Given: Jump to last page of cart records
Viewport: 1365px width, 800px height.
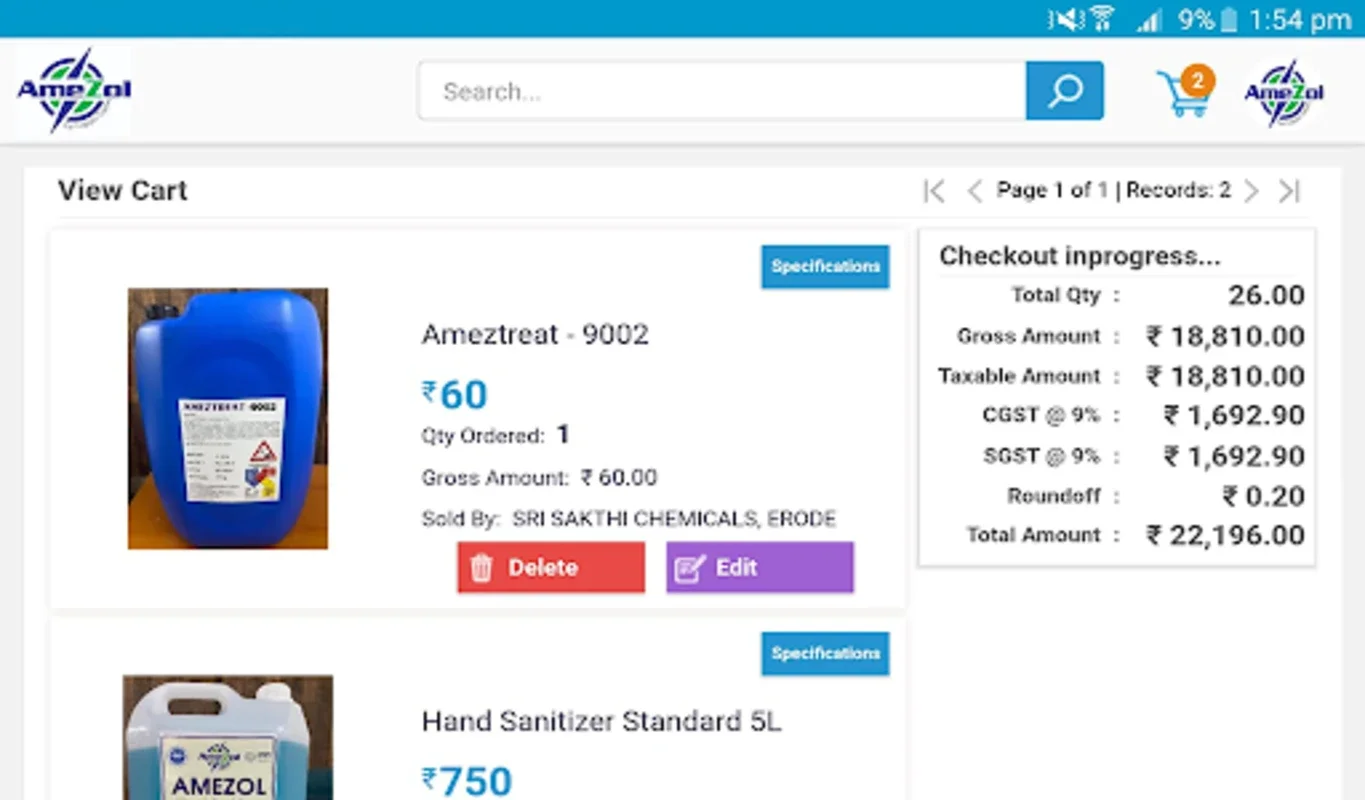Looking at the screenshot, I should pyautogui.click(x=1290, y=191).
